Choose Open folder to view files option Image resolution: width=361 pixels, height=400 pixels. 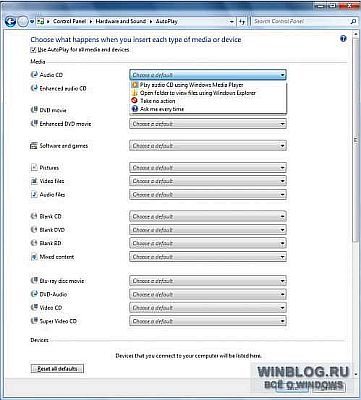tap(208, 93)
